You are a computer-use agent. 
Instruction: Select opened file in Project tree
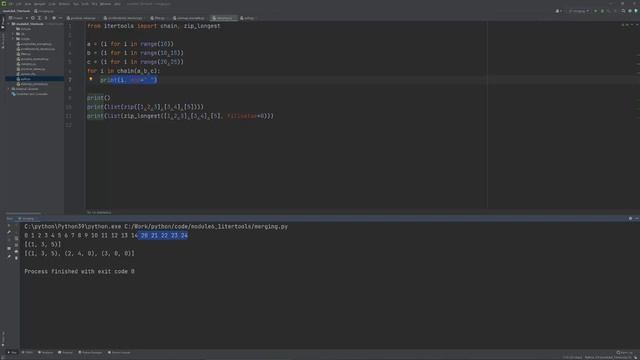33,18
